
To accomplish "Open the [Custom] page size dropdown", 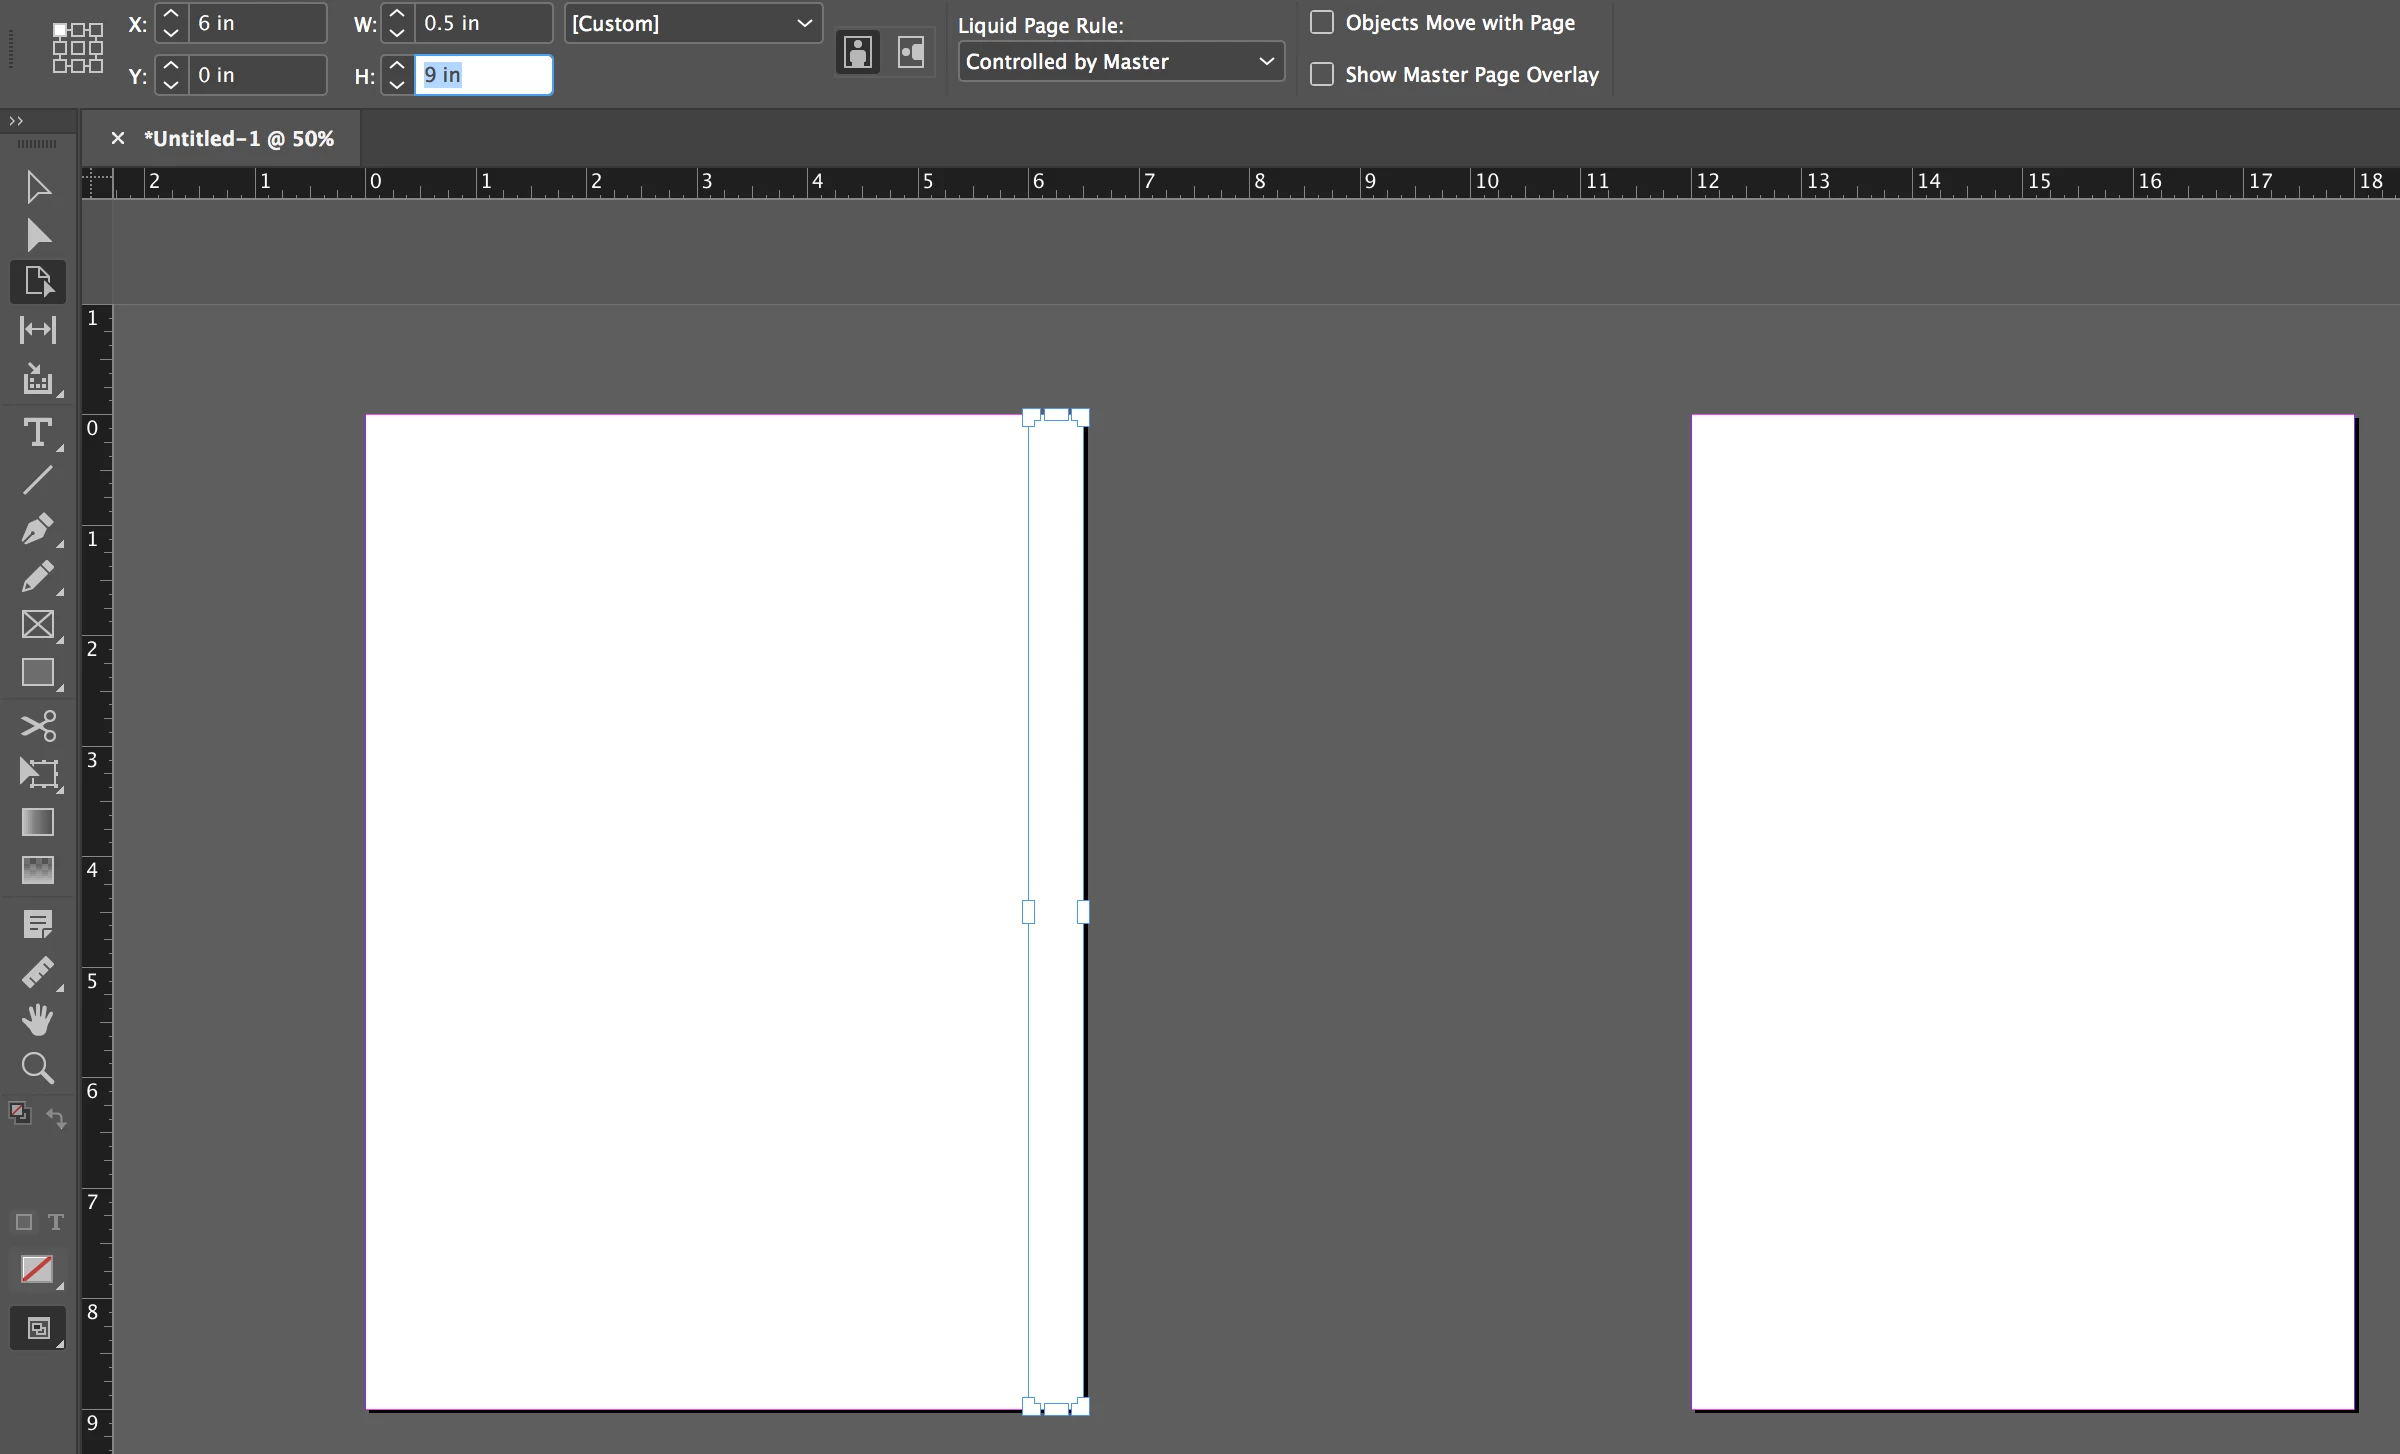I will coord(692,23).
